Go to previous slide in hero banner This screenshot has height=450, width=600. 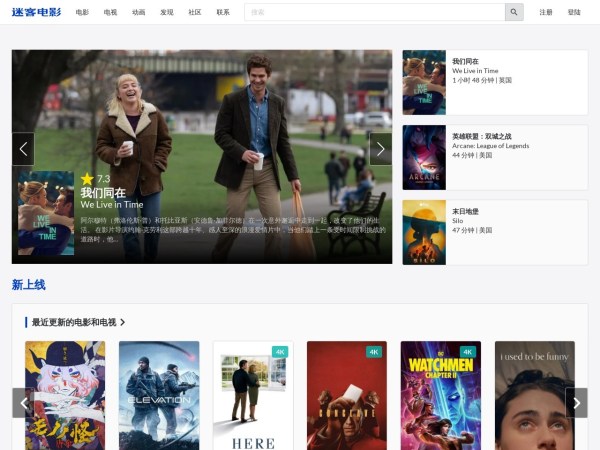point(23,149)
